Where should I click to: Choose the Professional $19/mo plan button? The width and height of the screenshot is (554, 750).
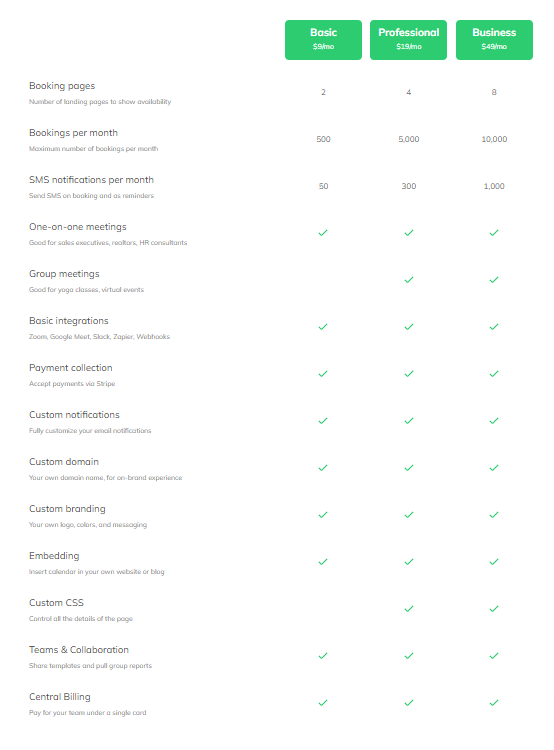(408, 40)
